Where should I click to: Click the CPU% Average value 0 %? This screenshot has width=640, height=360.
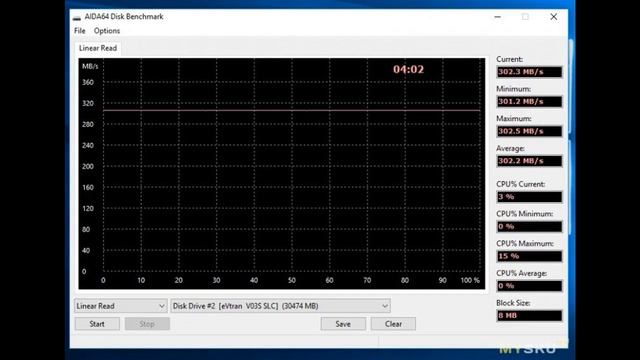pos(529,286)
